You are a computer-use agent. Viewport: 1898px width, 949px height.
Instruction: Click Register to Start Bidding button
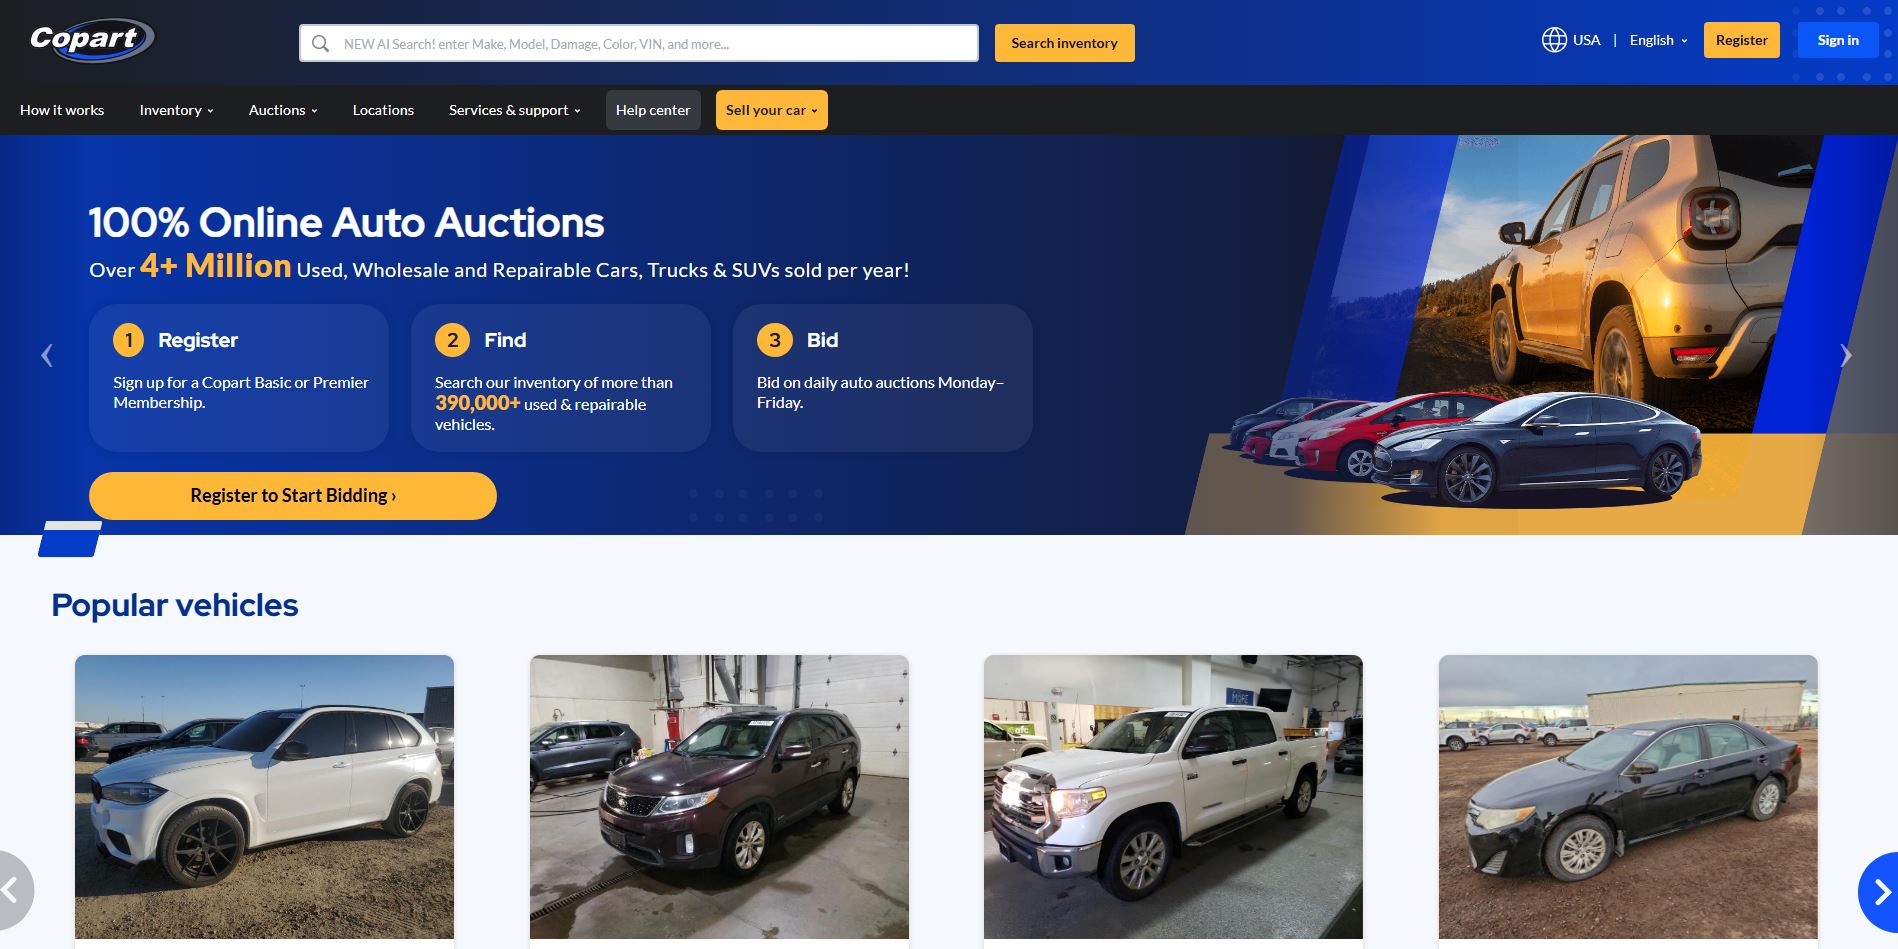tap(293, 496)
